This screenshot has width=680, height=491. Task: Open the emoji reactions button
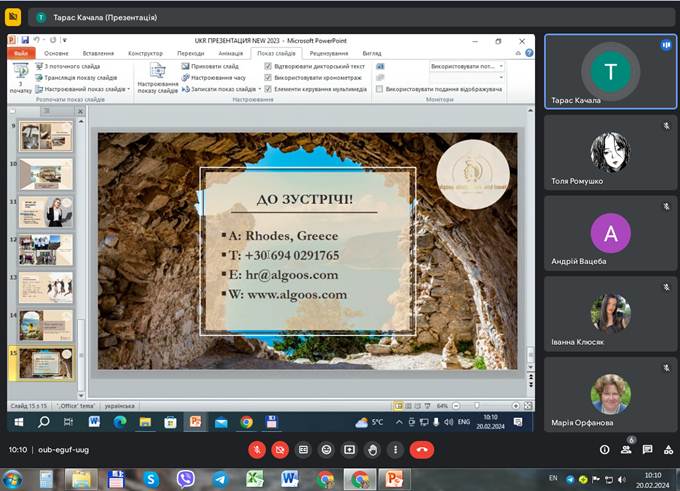point(326,450)
